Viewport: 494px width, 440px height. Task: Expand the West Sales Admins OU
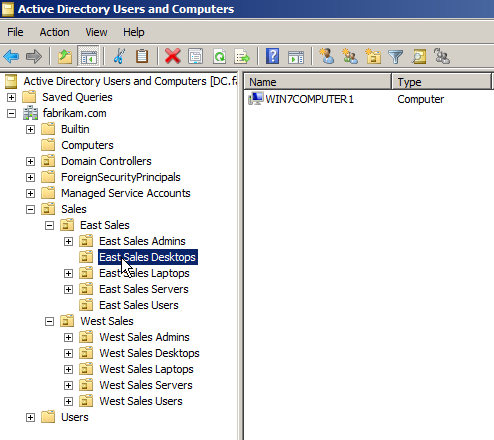click(68, 337)
